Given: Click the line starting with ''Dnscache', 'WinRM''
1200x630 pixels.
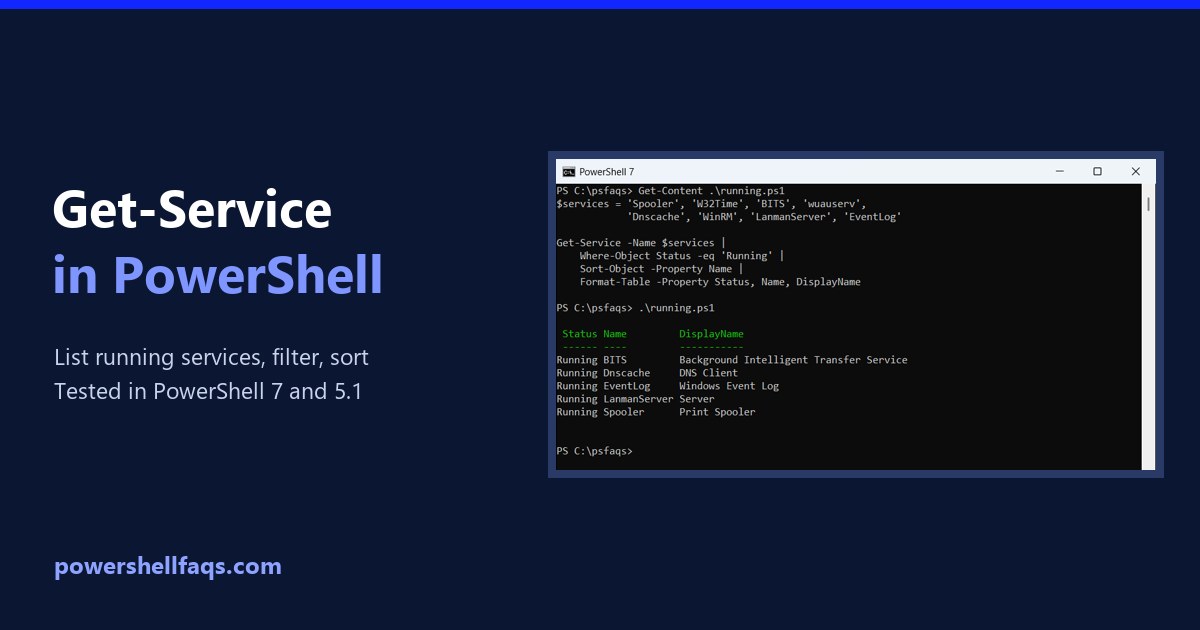Looking at the screenshot, I should pyautogui.click(x=764, y=216).
